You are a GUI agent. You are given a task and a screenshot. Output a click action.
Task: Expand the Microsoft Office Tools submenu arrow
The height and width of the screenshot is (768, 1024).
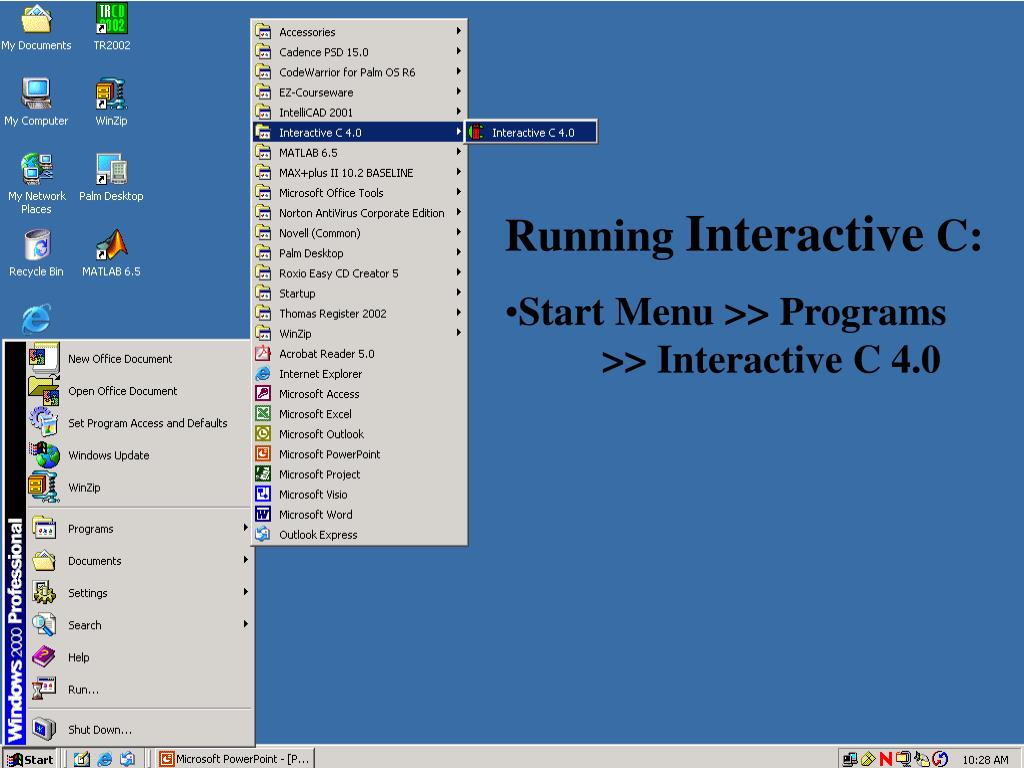[458, 192]
